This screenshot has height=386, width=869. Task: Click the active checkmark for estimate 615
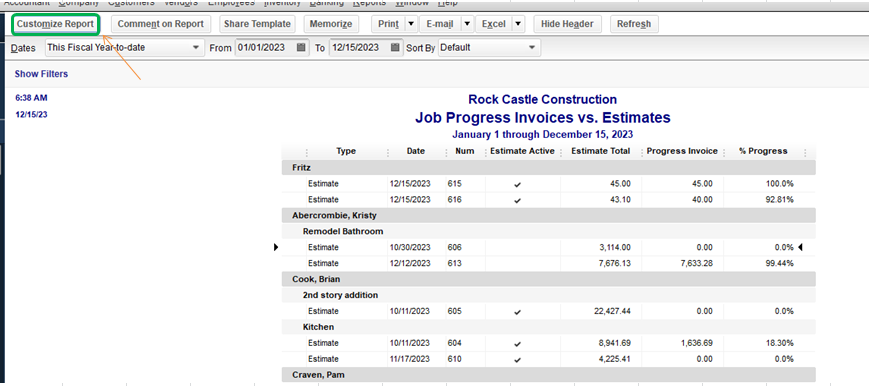[x=518, y=185]
